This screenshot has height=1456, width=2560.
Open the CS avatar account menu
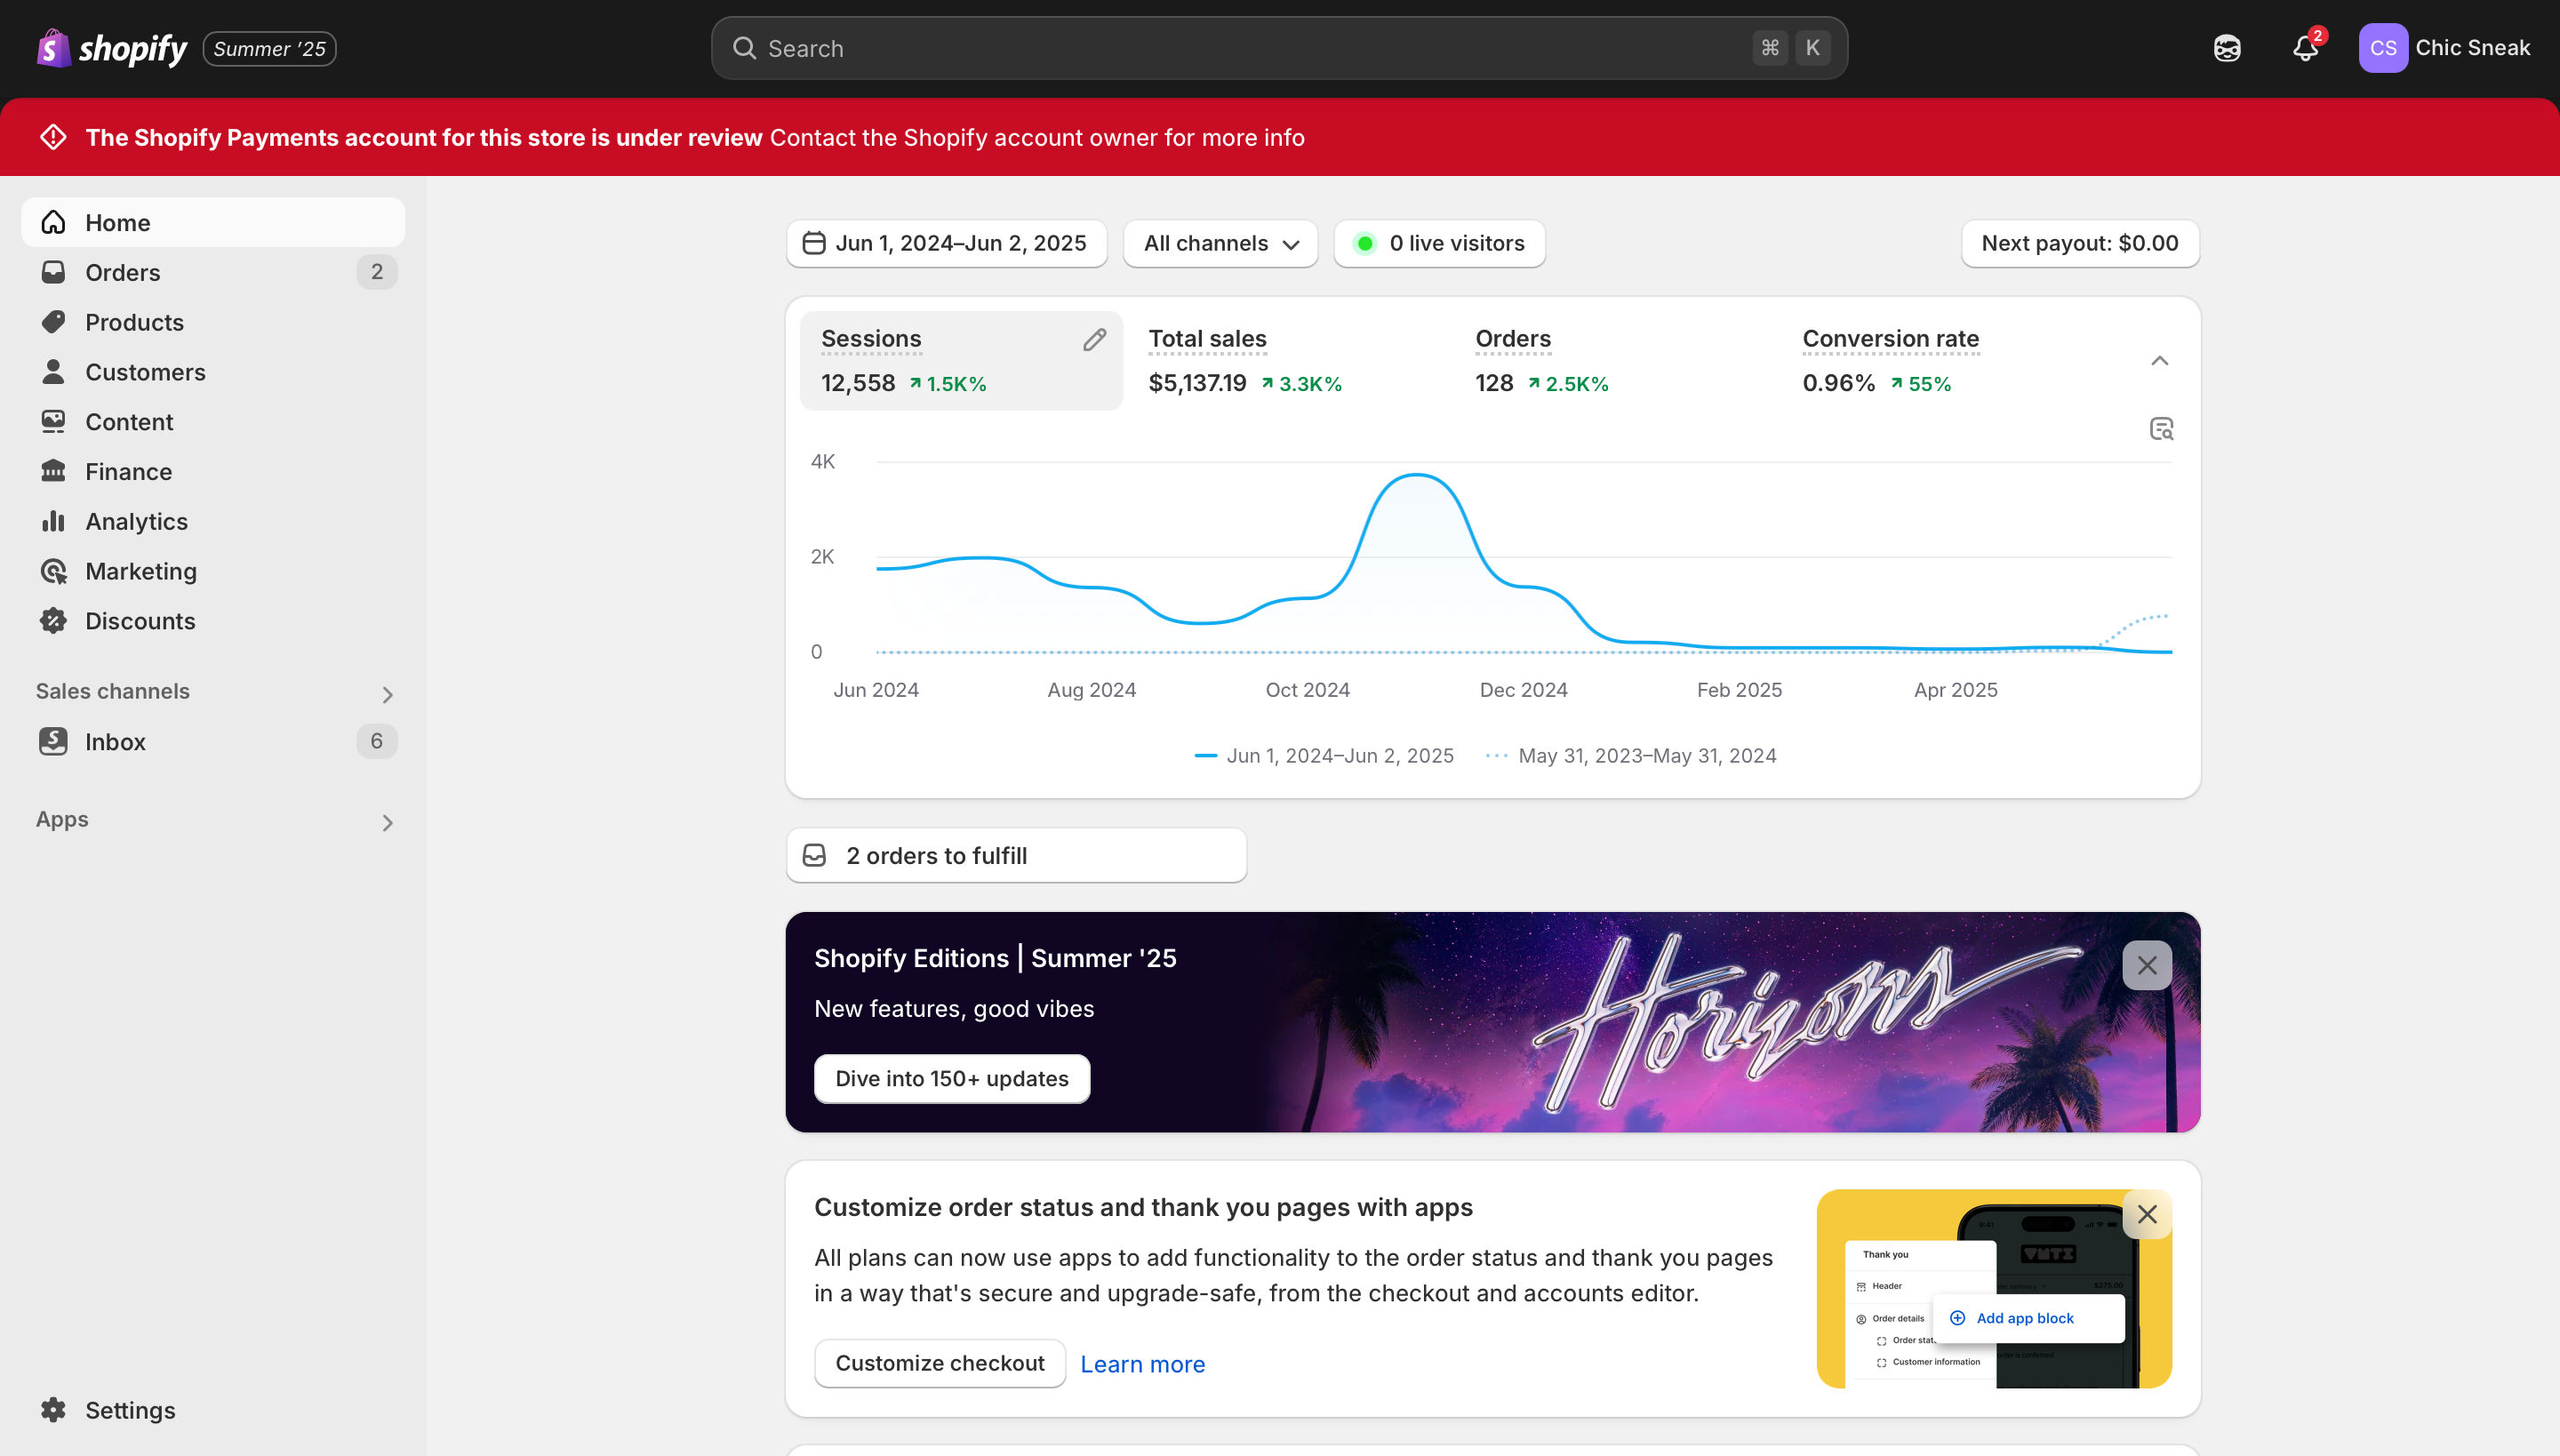coord(2383,48)
